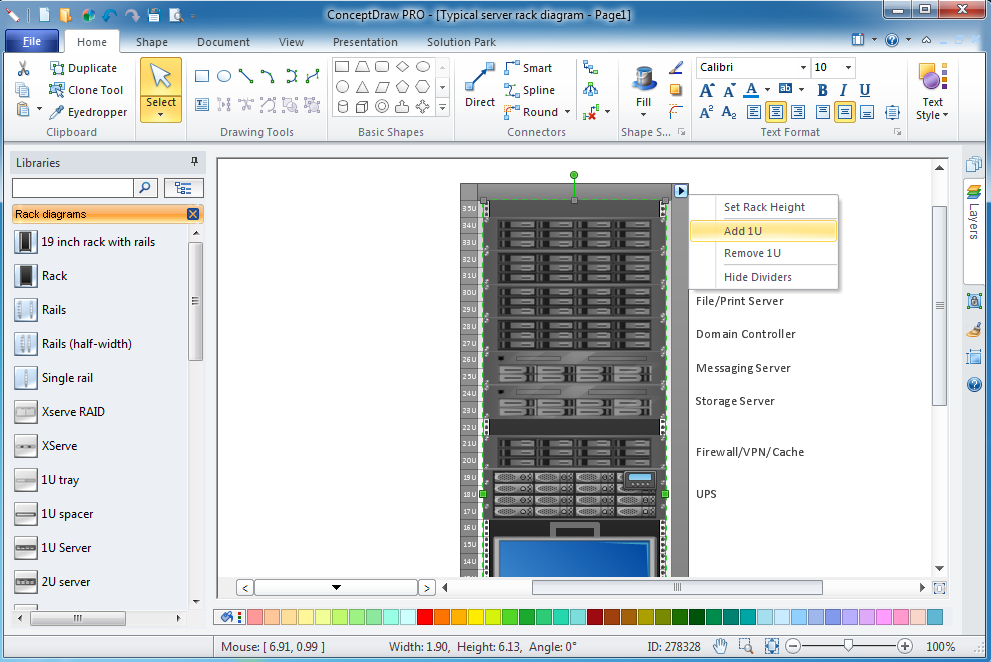
Task: Toggle Italic text formatting
Action: 843,90
